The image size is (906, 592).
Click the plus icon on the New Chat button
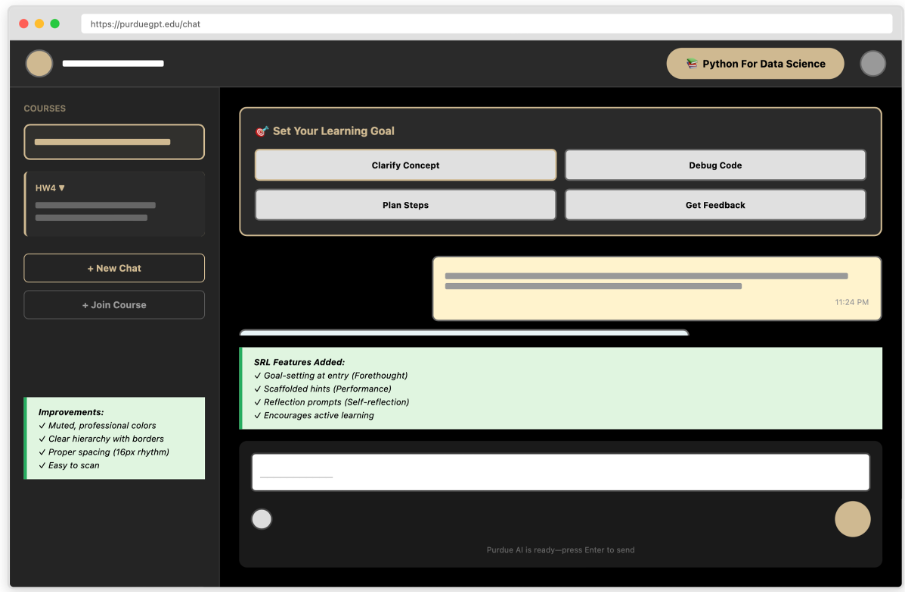tap(89, 267)
